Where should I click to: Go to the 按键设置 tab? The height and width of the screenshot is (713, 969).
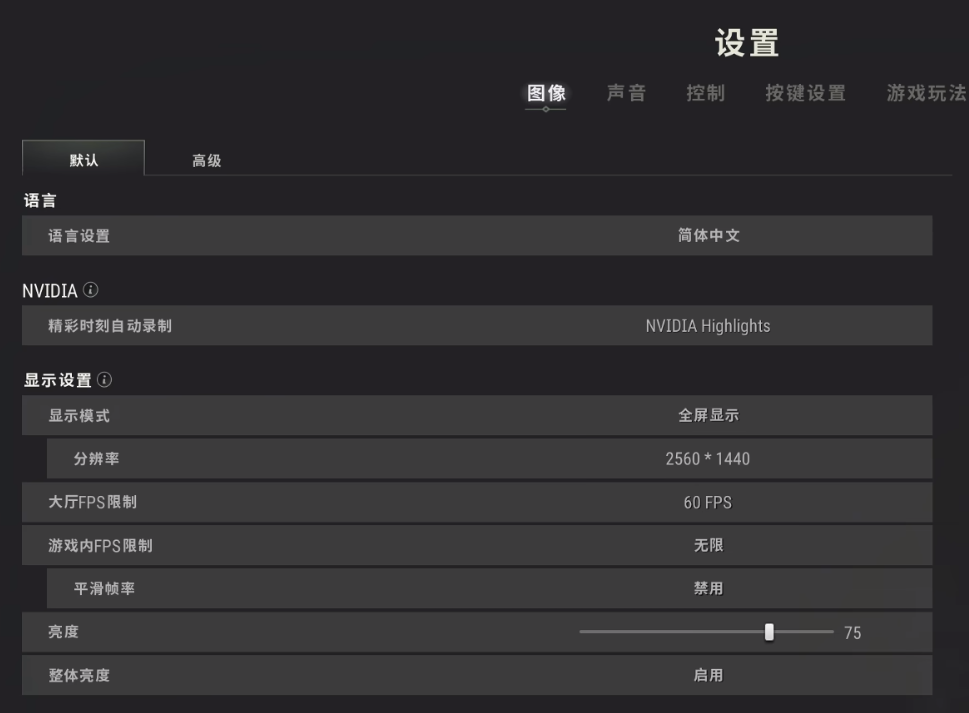[805, 93]
